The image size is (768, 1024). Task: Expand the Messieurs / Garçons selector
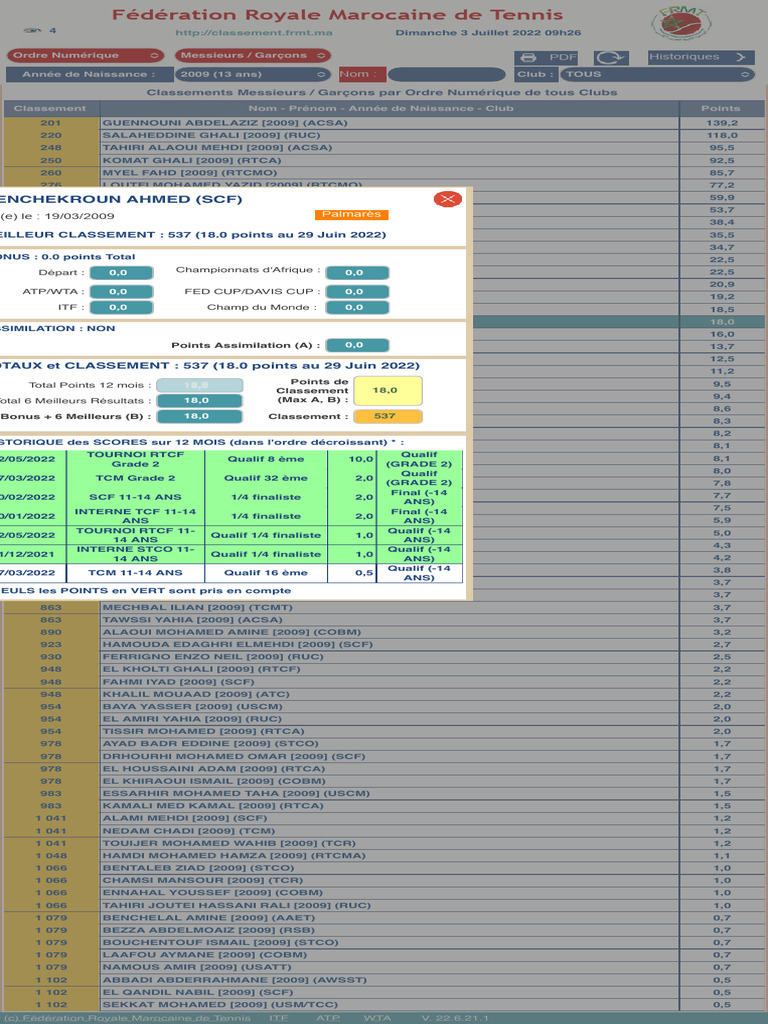point(255,56)
